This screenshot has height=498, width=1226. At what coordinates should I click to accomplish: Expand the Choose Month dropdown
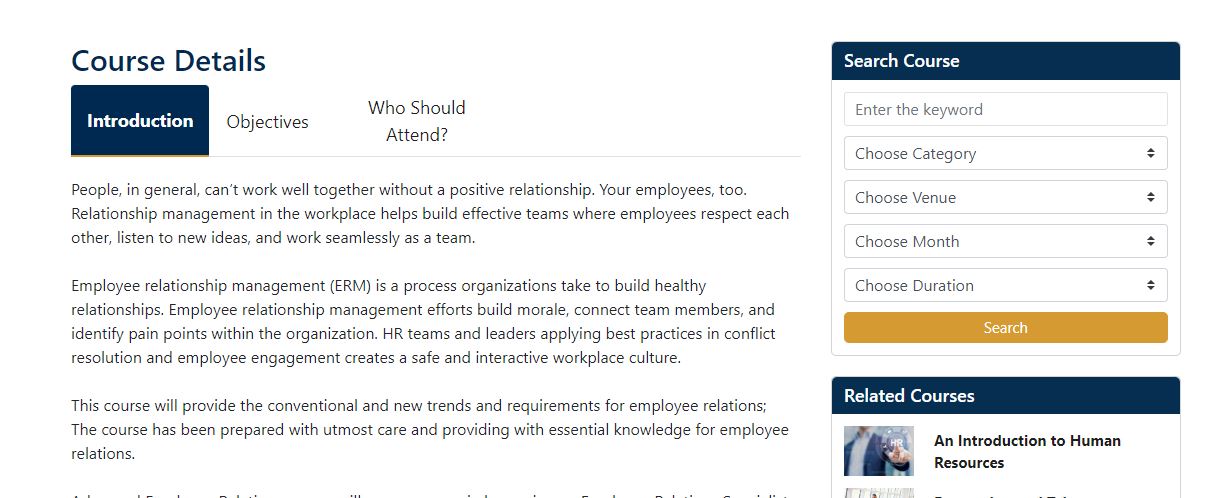click(x=1005, y=241)
